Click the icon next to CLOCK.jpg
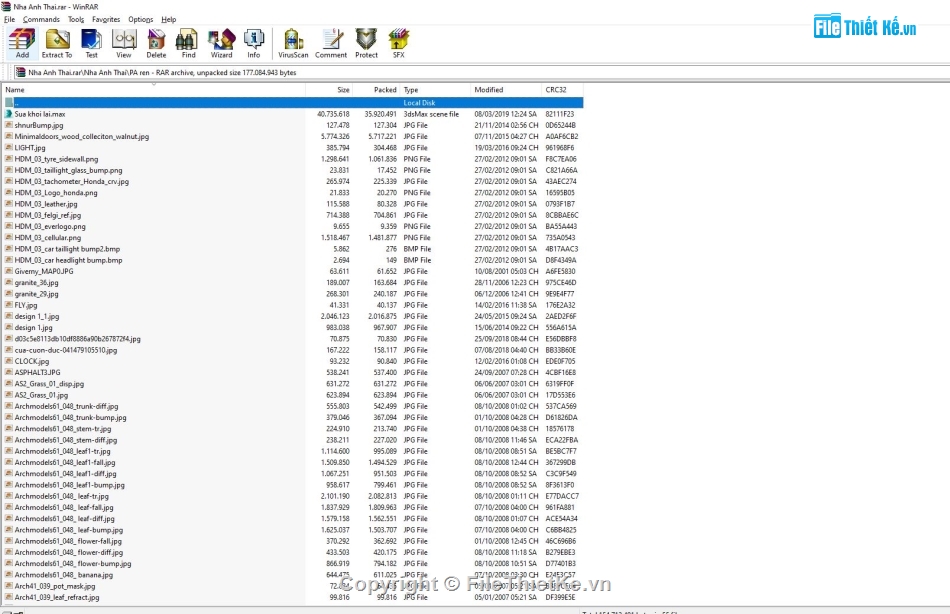 (x=8, y=361)
